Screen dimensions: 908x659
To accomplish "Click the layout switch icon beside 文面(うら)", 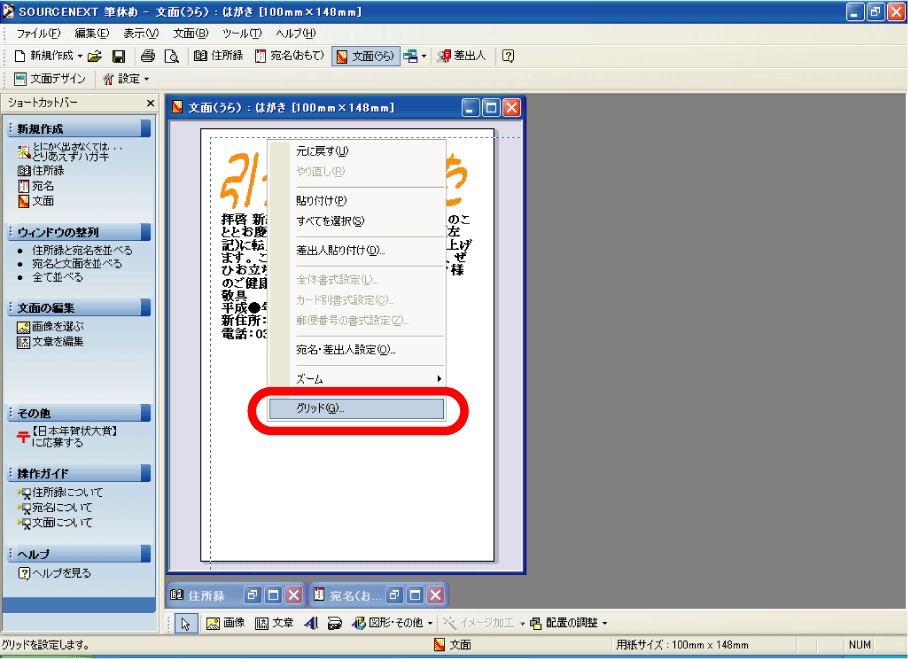I will tap(411, 56).
